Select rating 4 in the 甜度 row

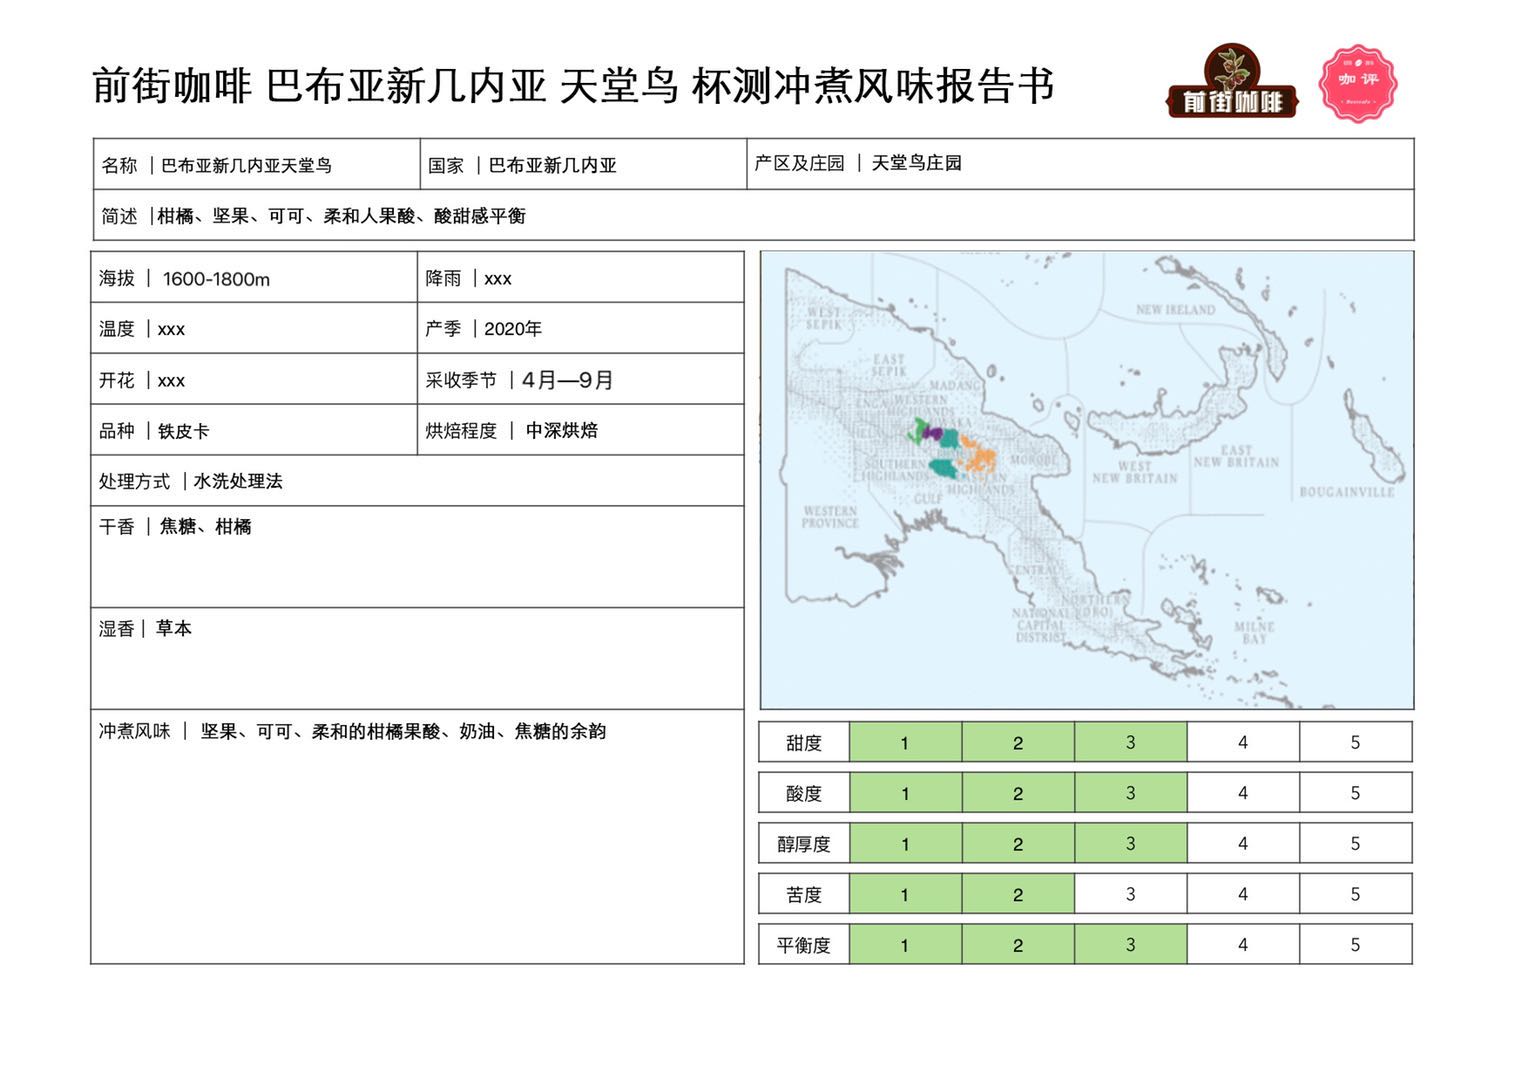coord(1242,742)
